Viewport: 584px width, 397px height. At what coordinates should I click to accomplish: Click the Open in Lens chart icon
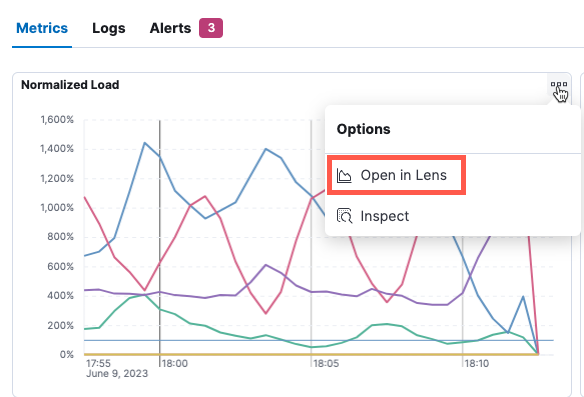click(x=344, y=175)
